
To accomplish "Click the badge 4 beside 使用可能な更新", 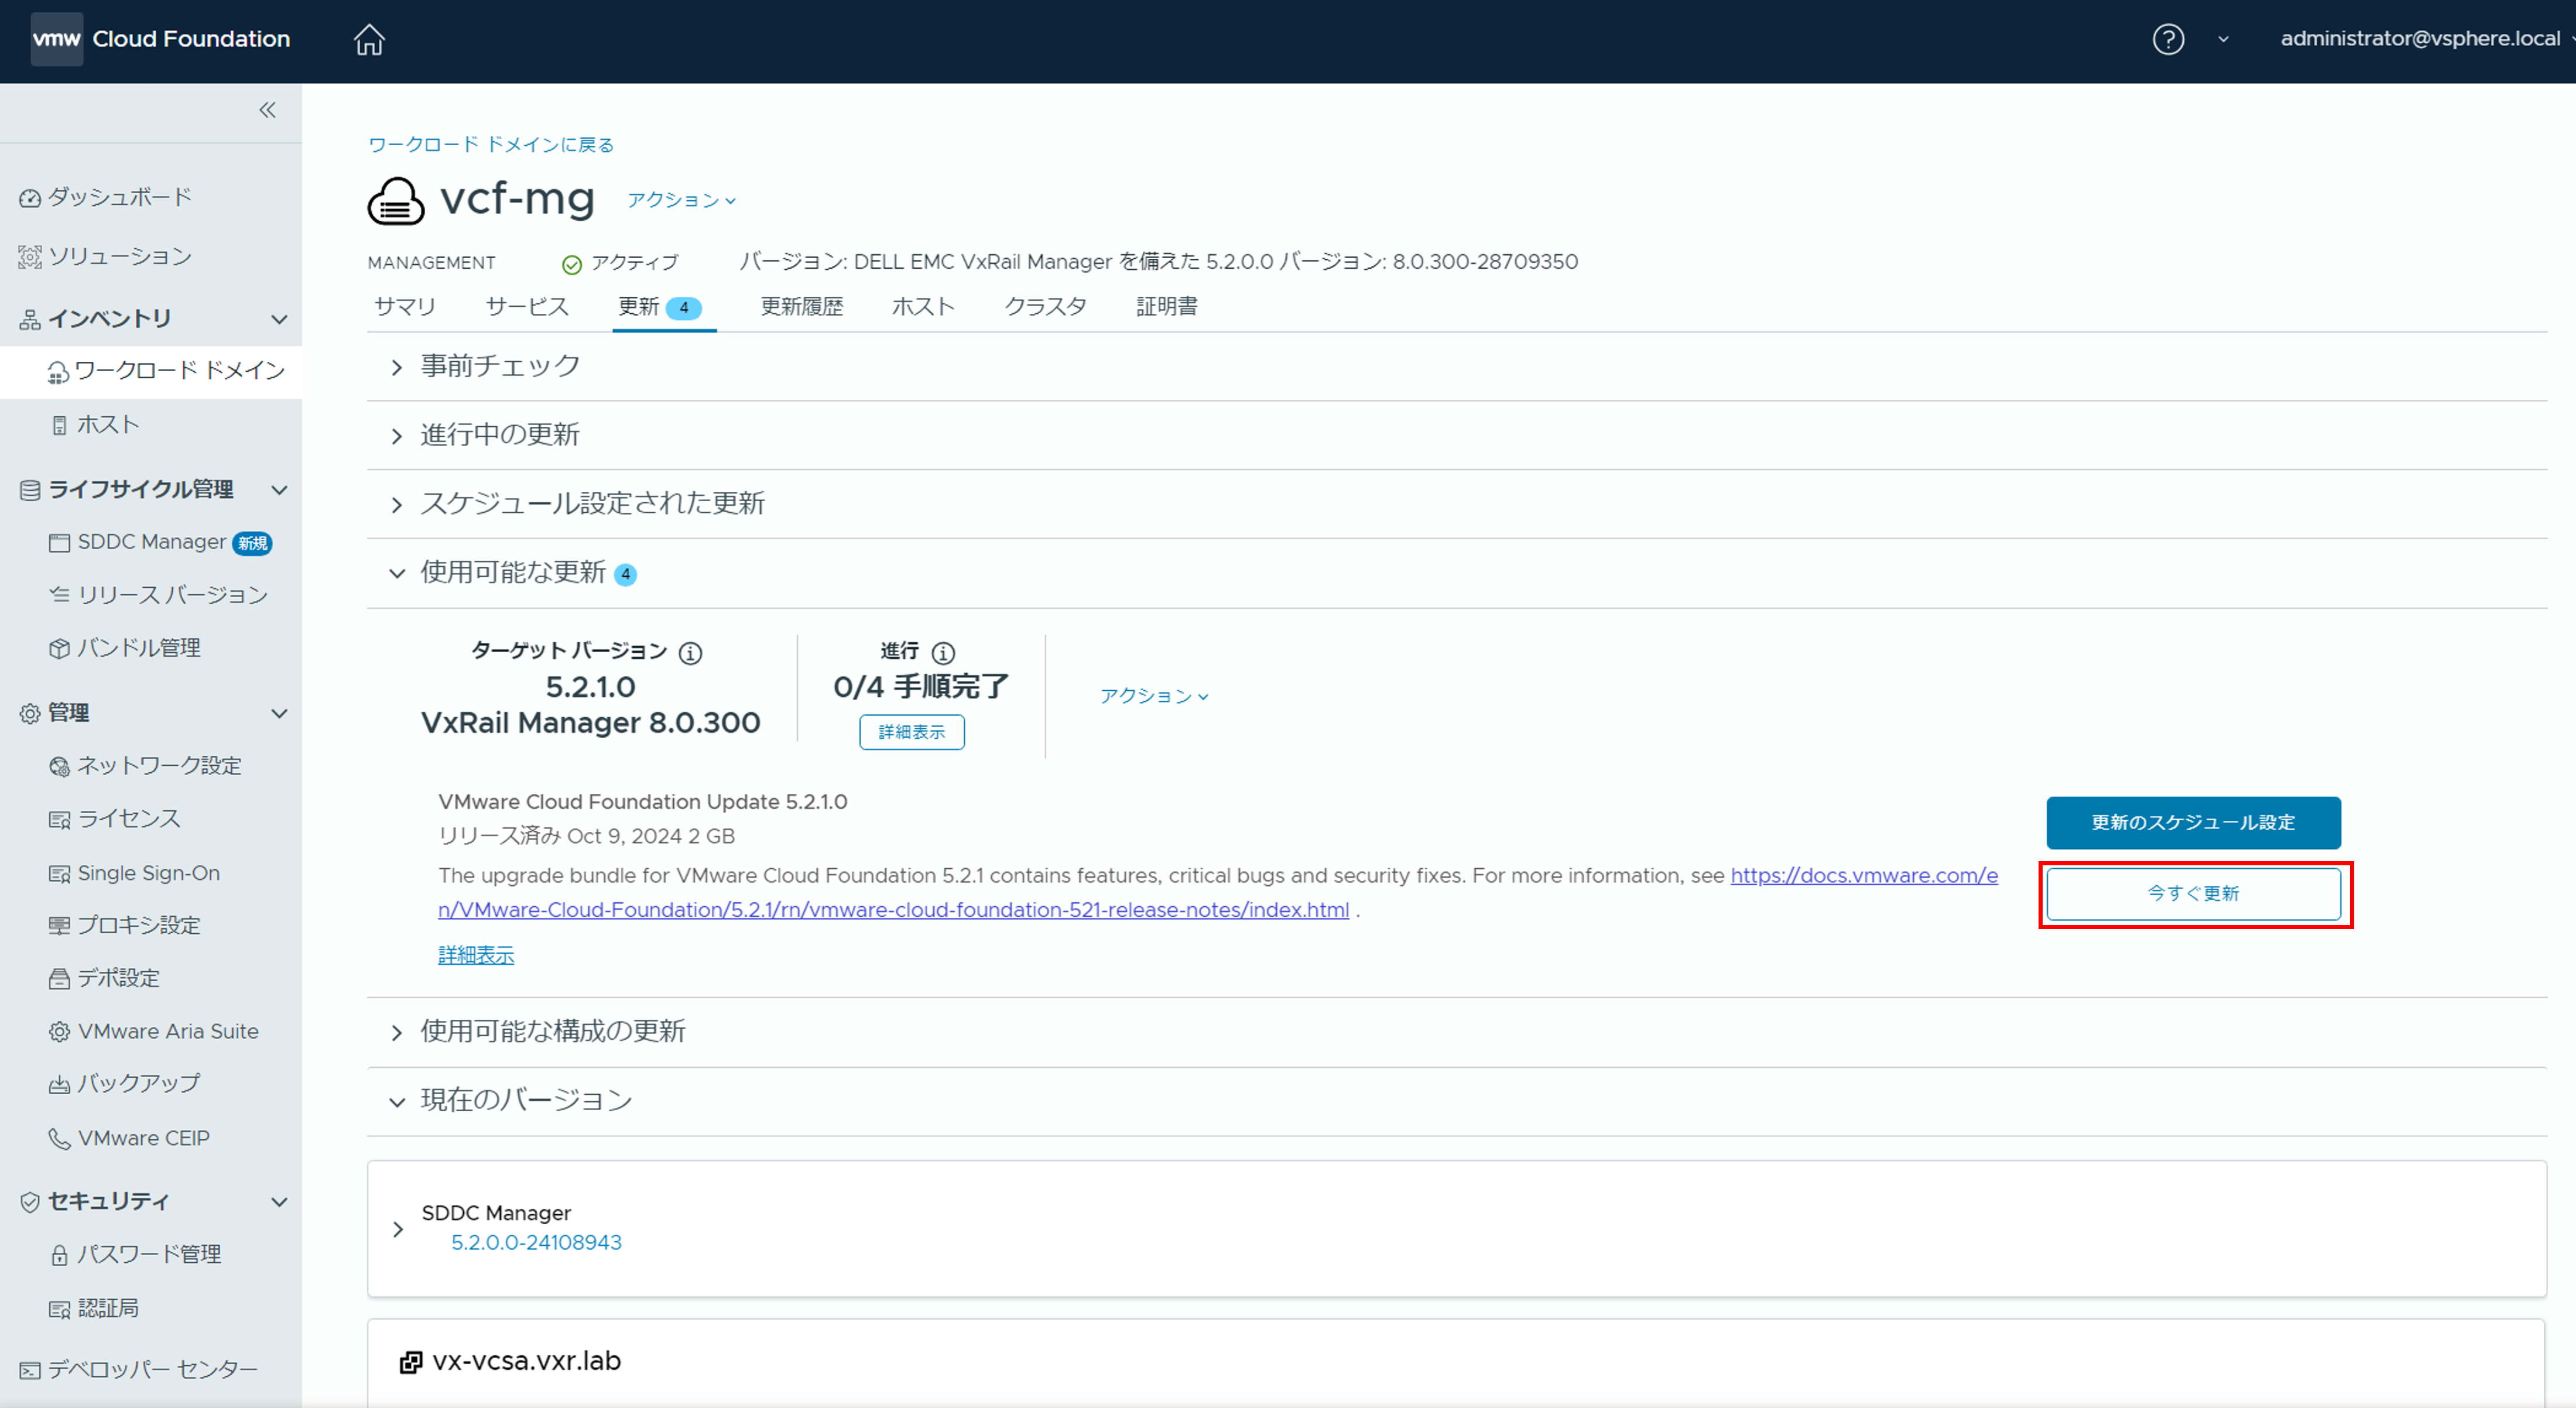I will click(625, 575).
